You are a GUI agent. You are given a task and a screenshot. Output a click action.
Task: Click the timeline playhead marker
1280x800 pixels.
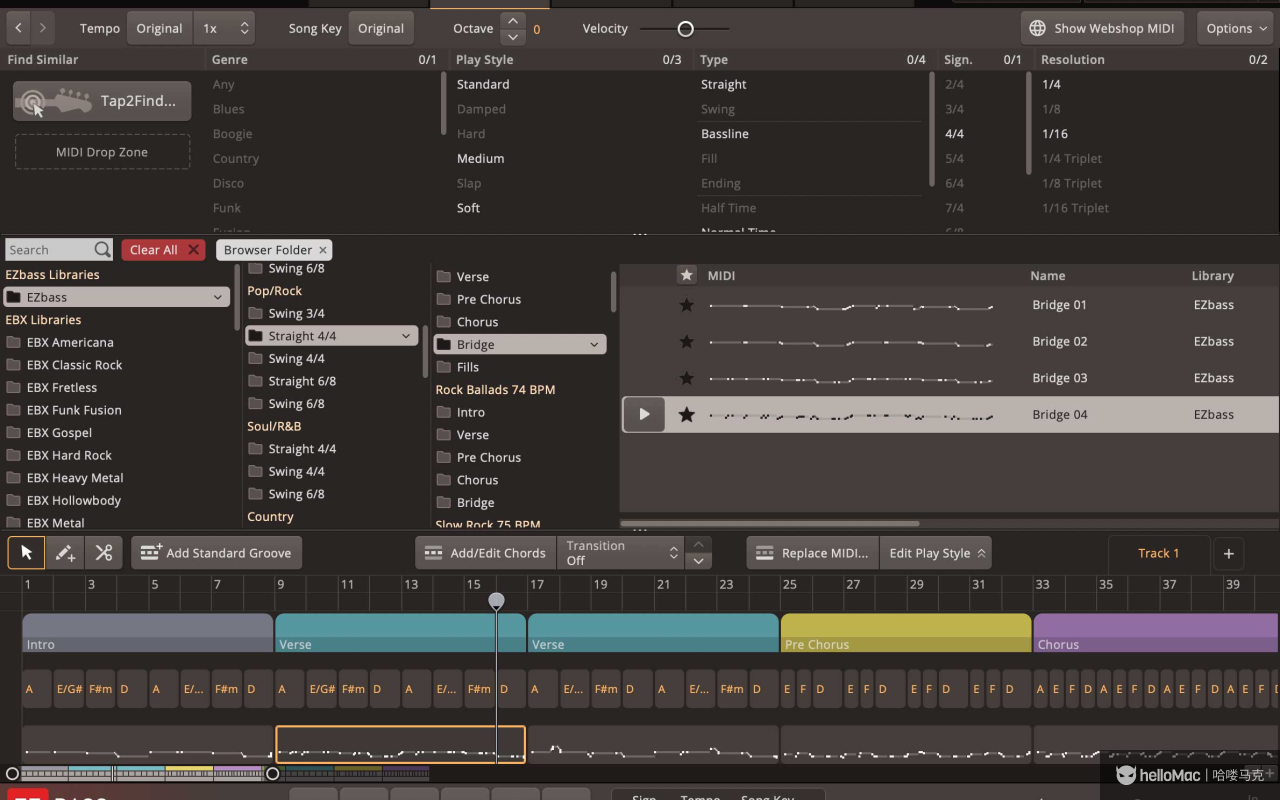[x=496, y=600]
